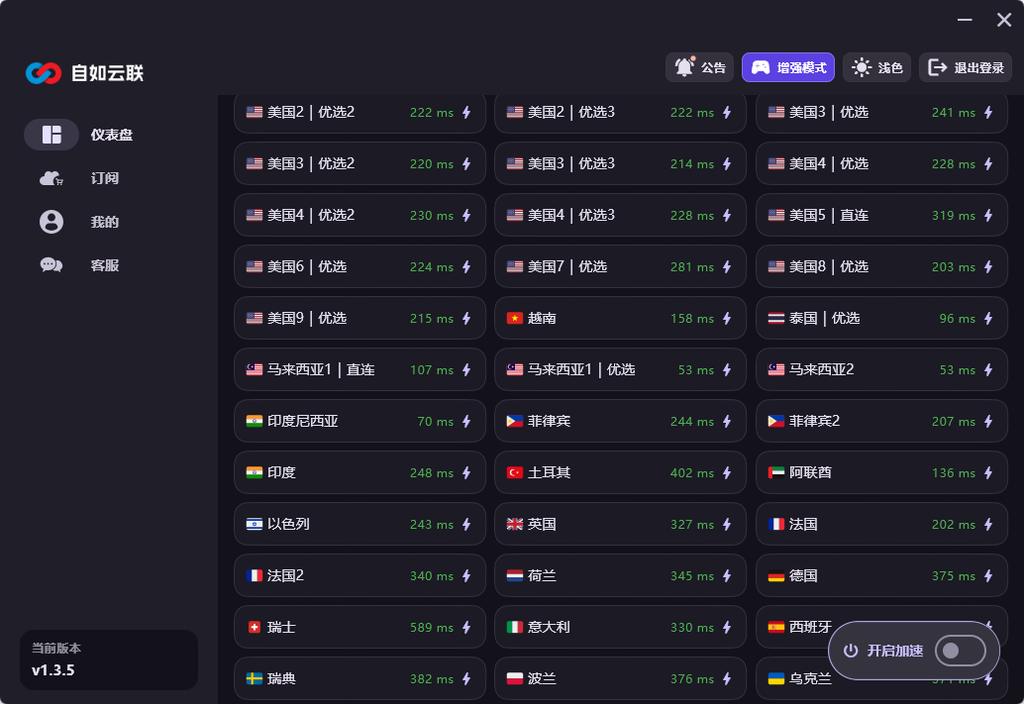Click the 我的 profile icon
This screenshot has width=1024, height=704.
tap(52, 222)
